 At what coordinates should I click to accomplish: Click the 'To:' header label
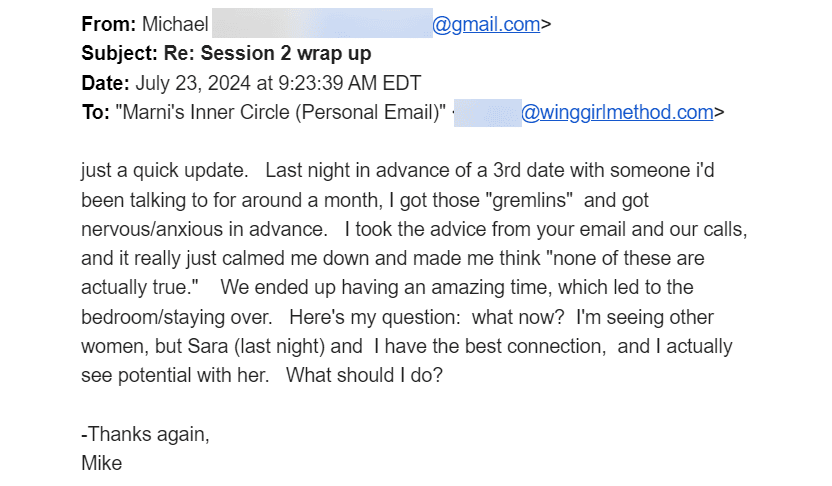pos(96,112)
